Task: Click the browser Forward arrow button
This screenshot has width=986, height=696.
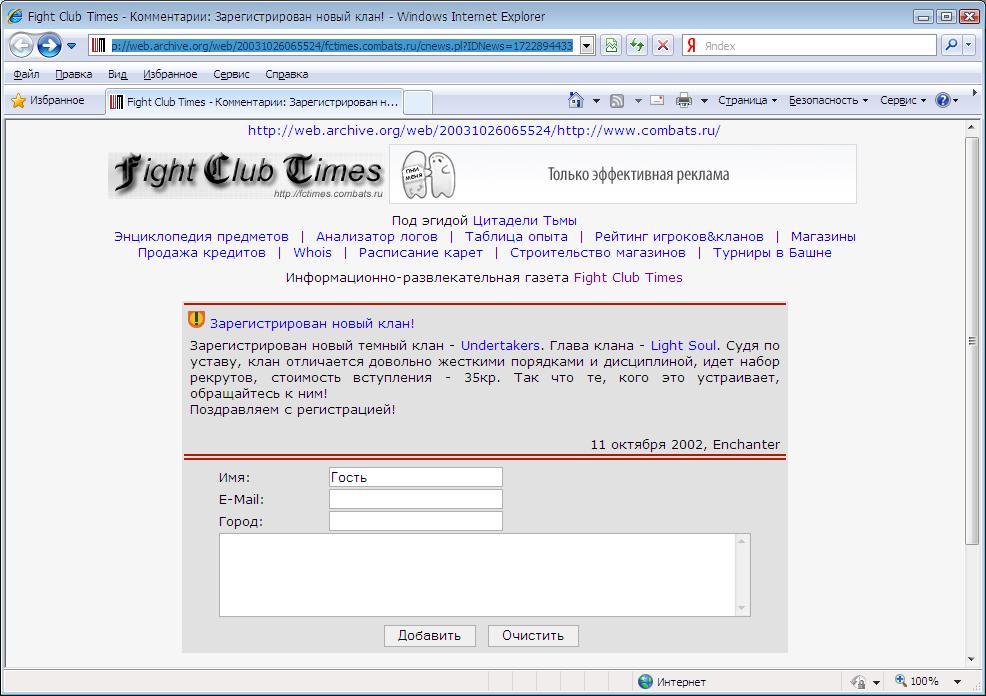Action: point(49,45)
